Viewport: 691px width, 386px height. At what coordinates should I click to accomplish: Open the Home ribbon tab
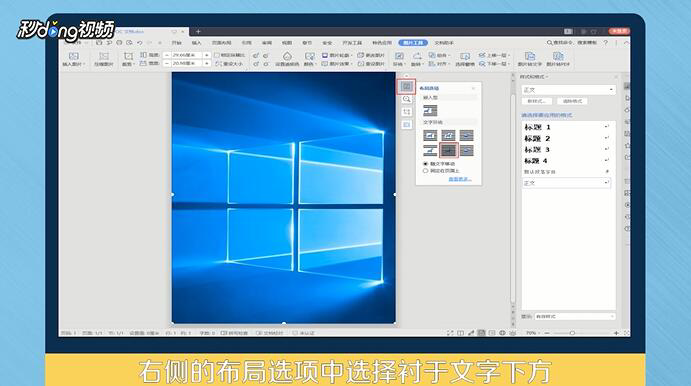pyautogui.click(x=177, y=43)
